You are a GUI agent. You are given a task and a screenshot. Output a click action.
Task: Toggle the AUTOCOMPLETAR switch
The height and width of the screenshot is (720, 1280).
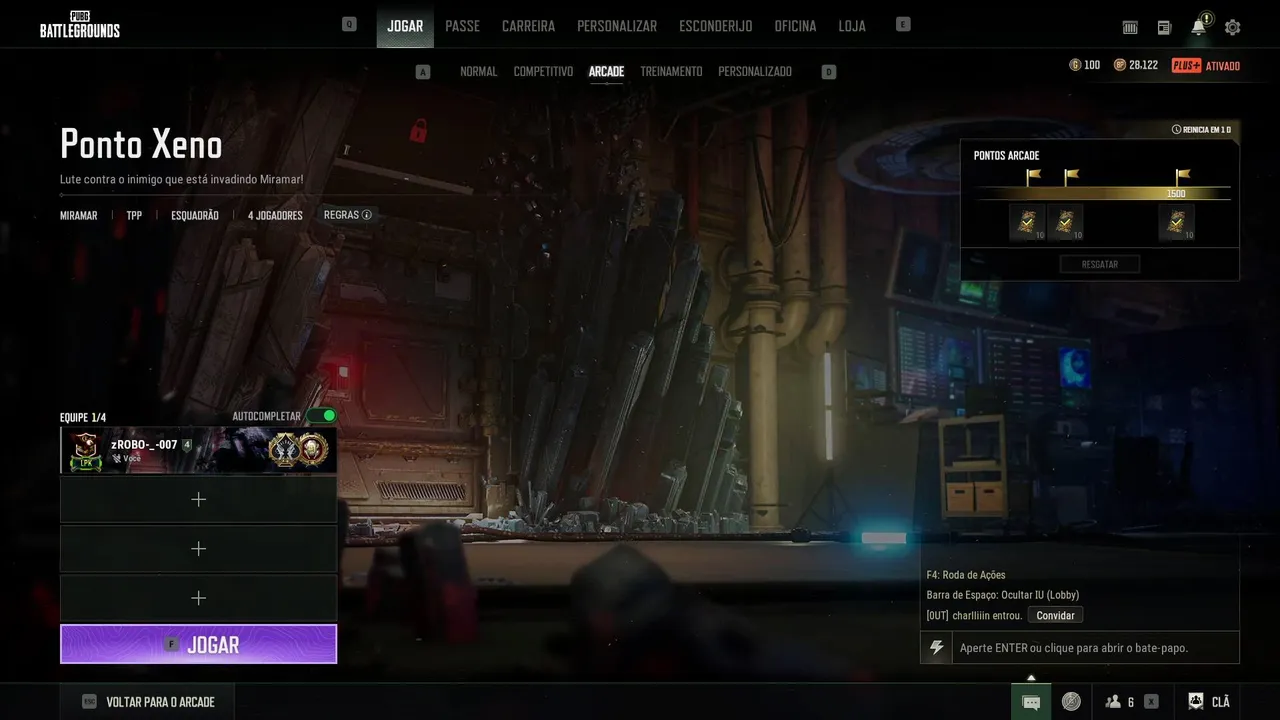coord(322,415)
